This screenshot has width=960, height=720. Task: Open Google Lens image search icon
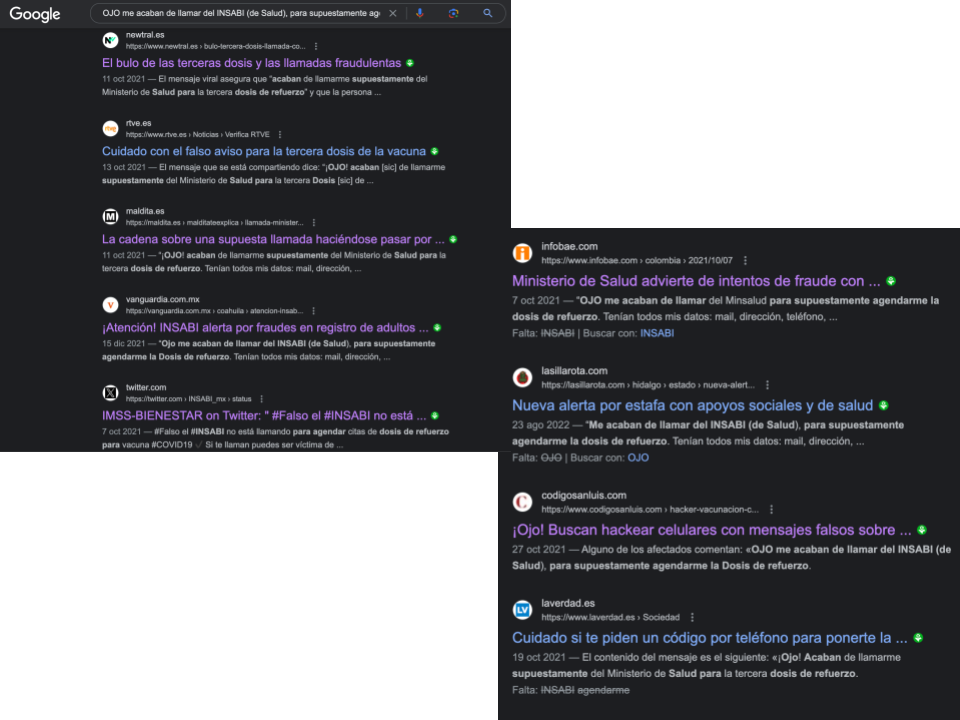pyautogui.click(x=453, y=13)
